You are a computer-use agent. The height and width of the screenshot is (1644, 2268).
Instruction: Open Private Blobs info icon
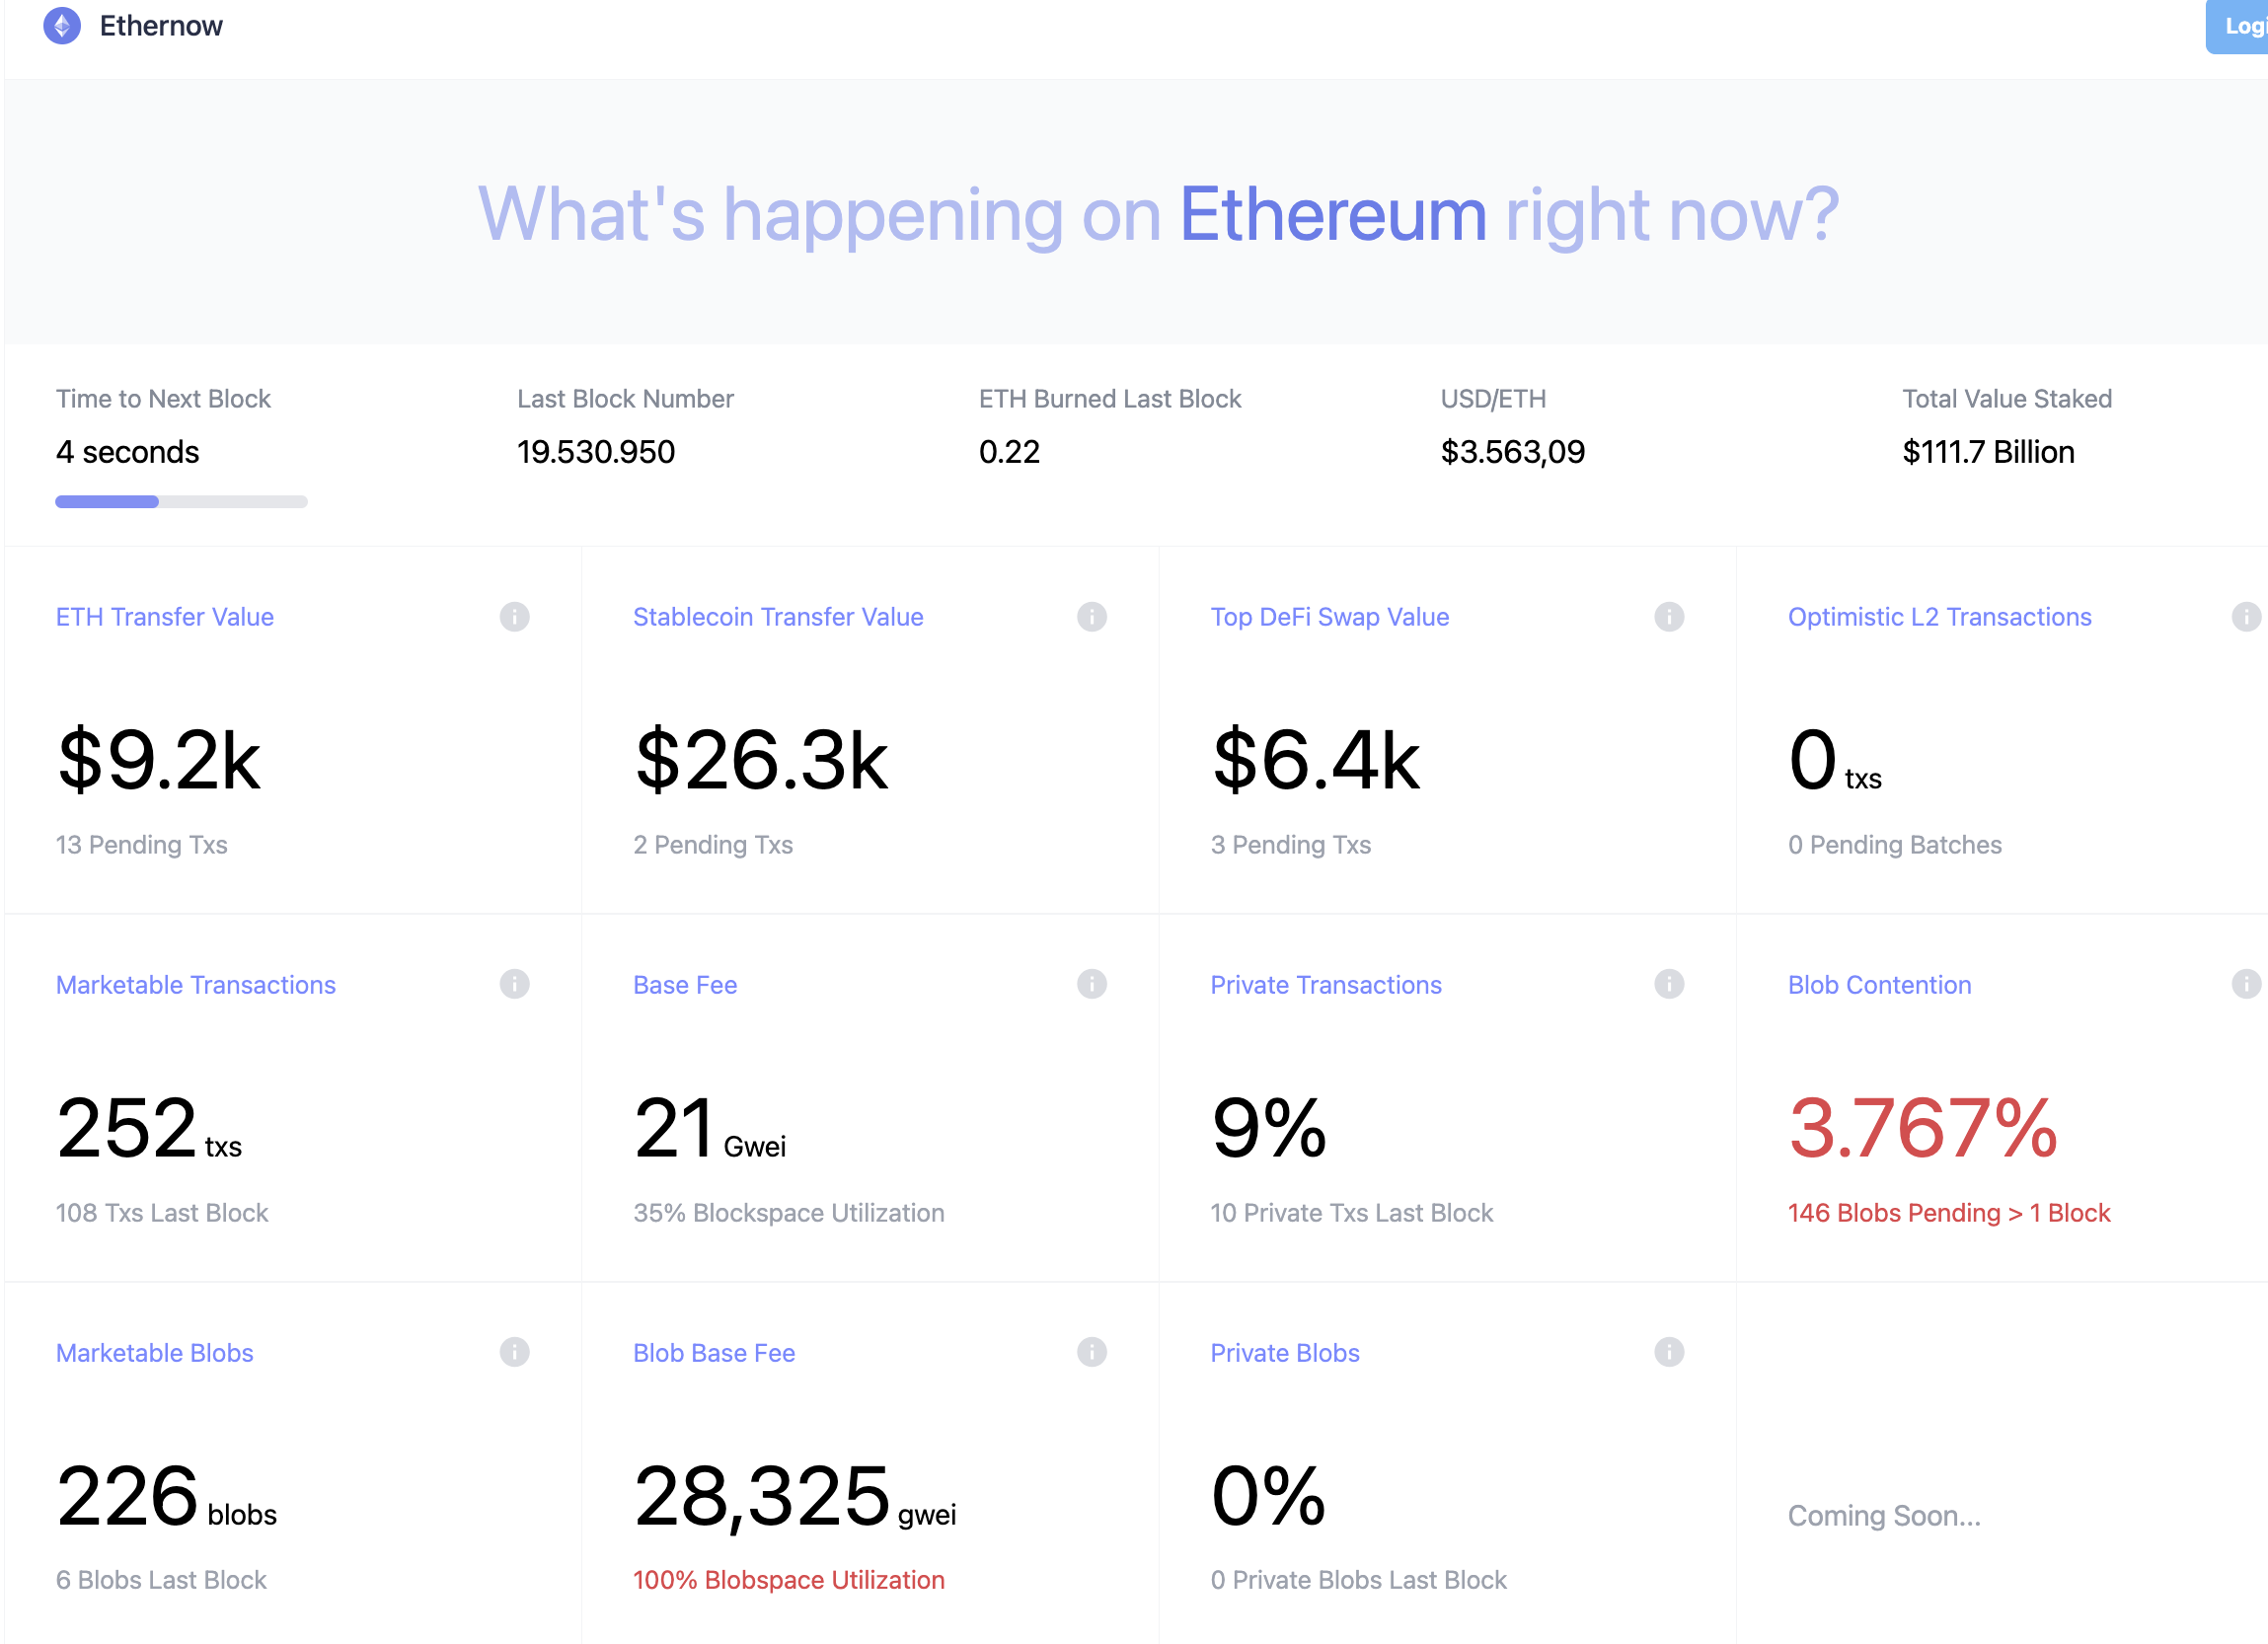click(1668, 1352)
